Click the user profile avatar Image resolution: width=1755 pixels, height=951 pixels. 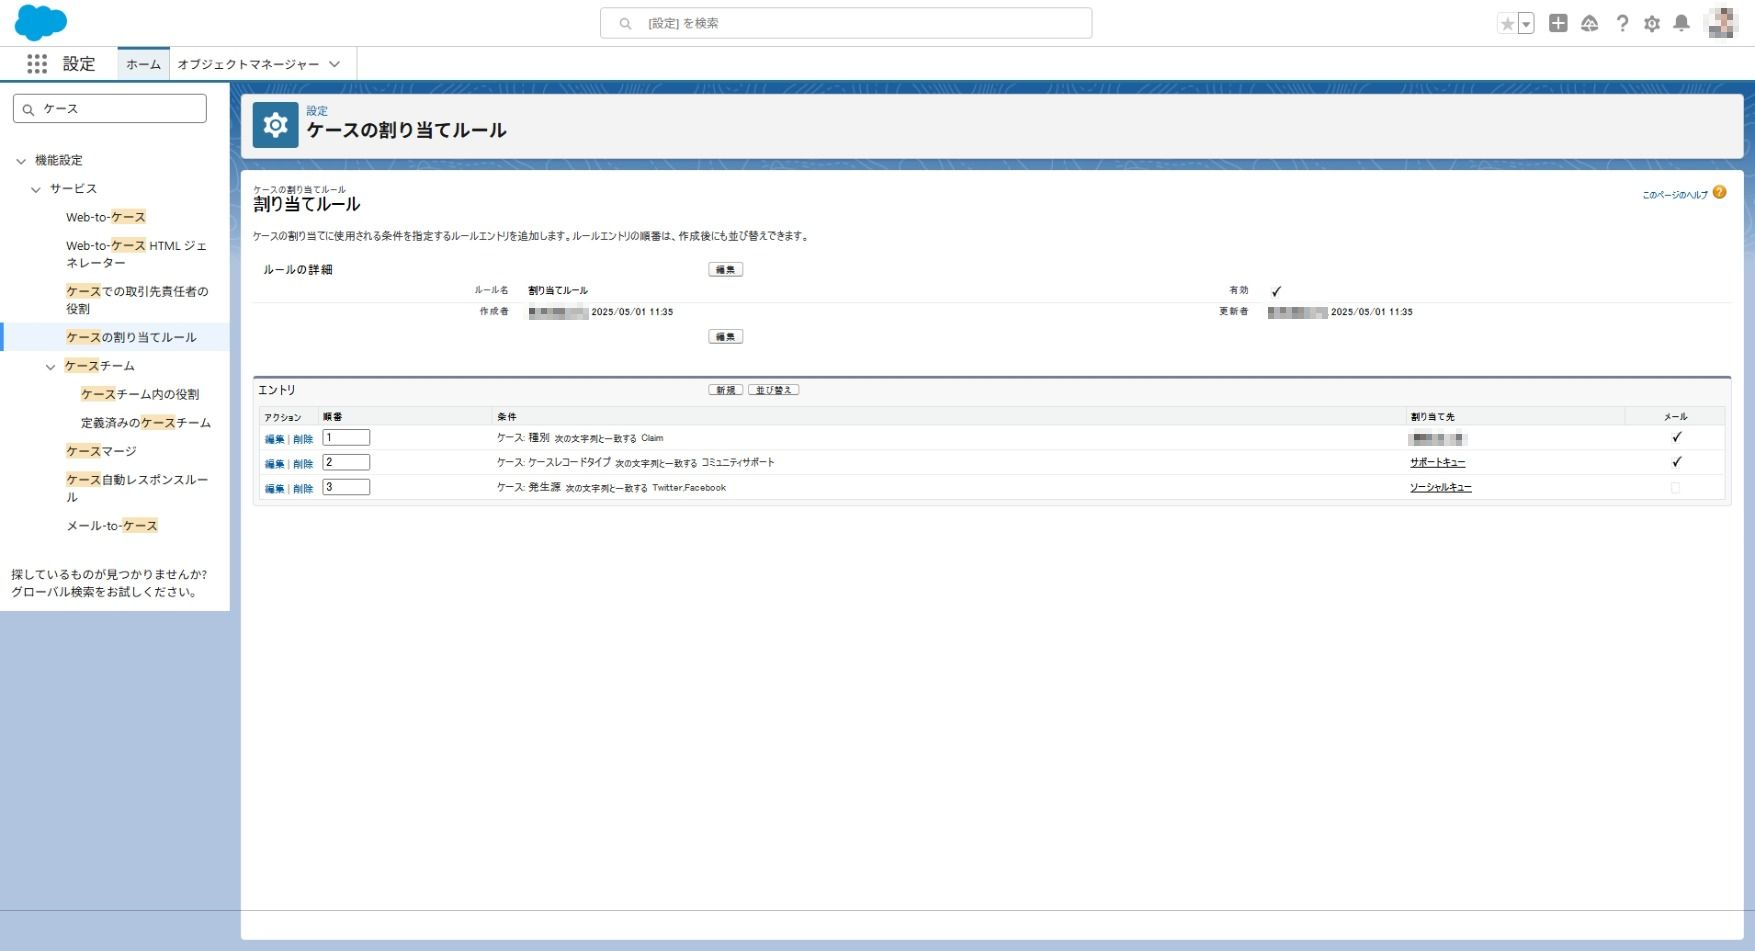click(1722, 23)
